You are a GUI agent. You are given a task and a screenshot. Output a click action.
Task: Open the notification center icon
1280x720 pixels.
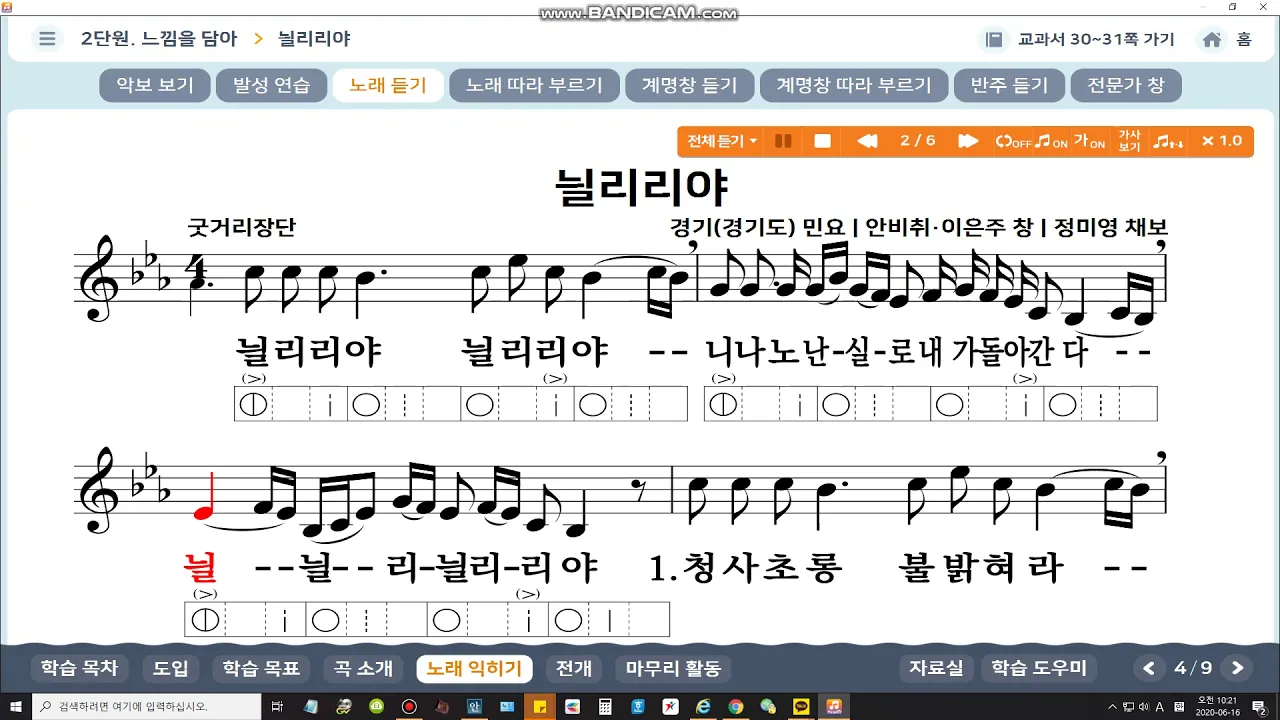[x=1258, y=706]
